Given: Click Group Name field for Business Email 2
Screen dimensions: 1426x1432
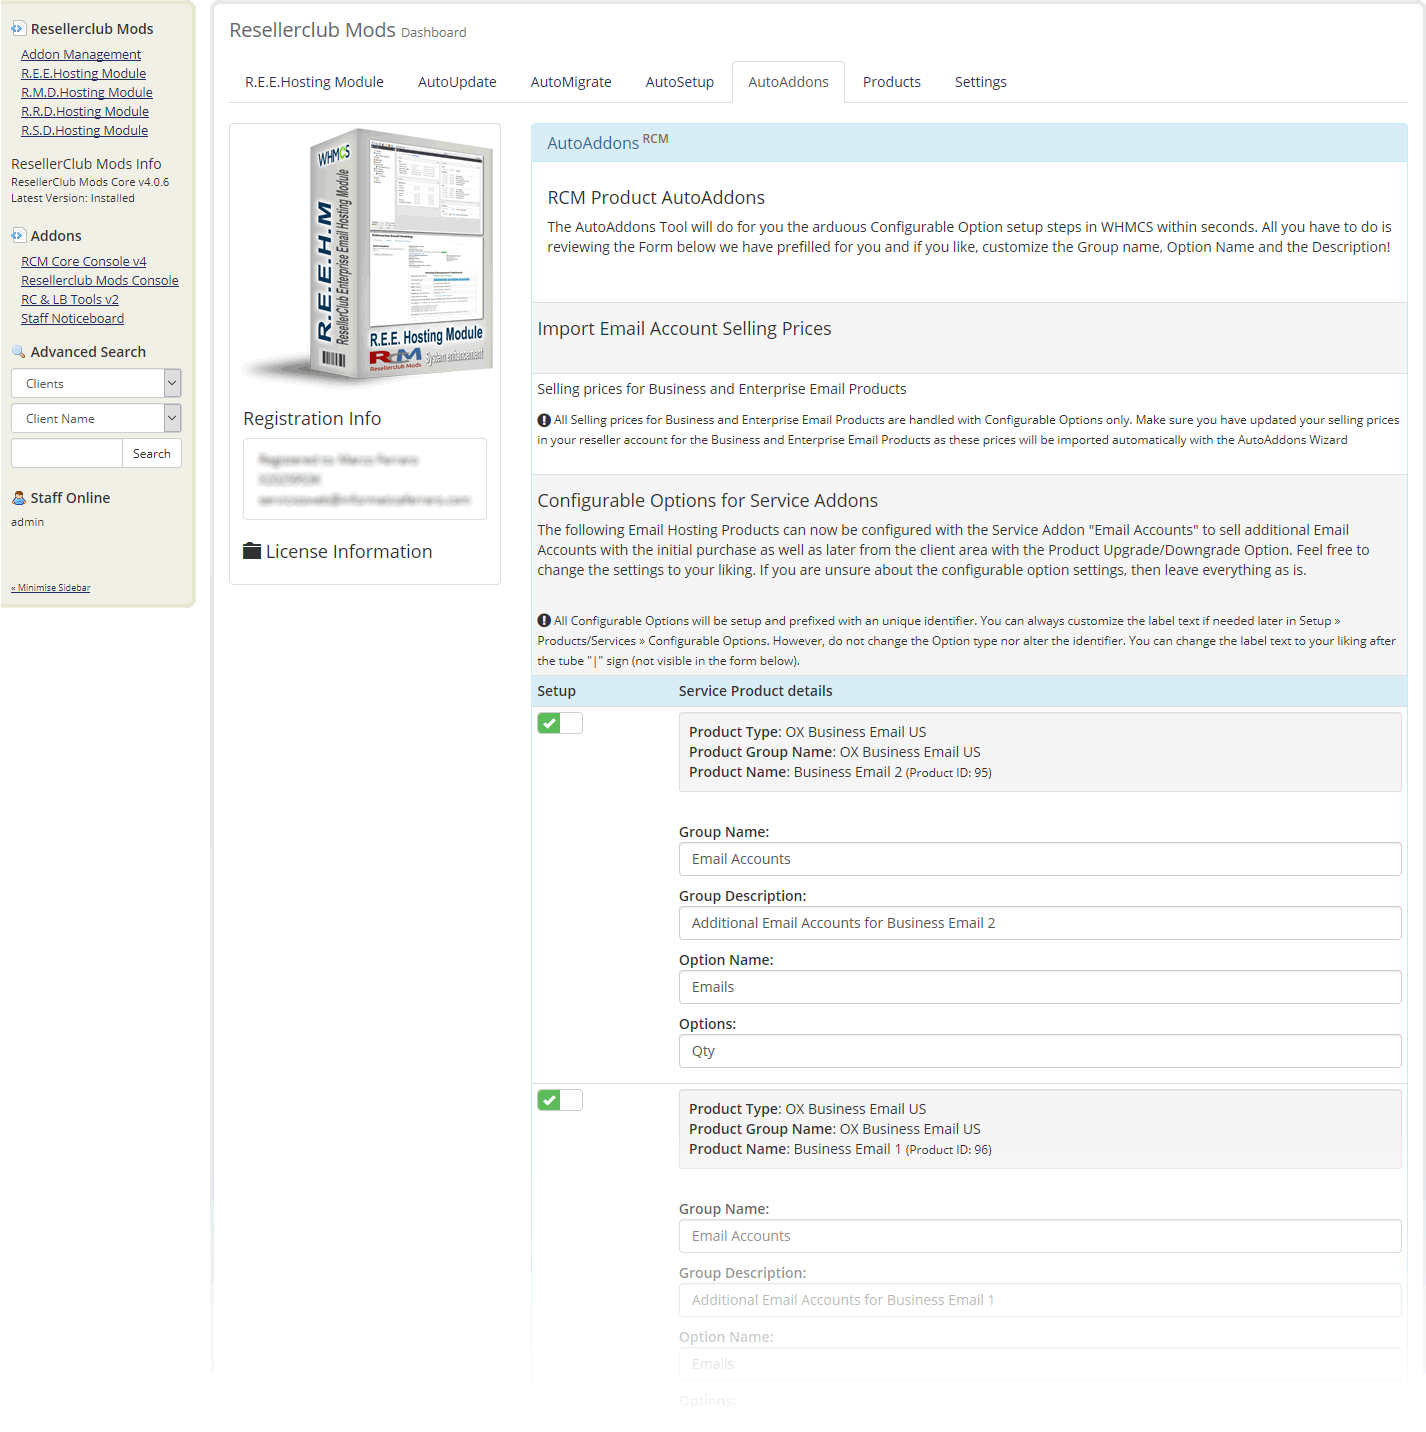Looking at the screenshot, I should (1040, 859).
